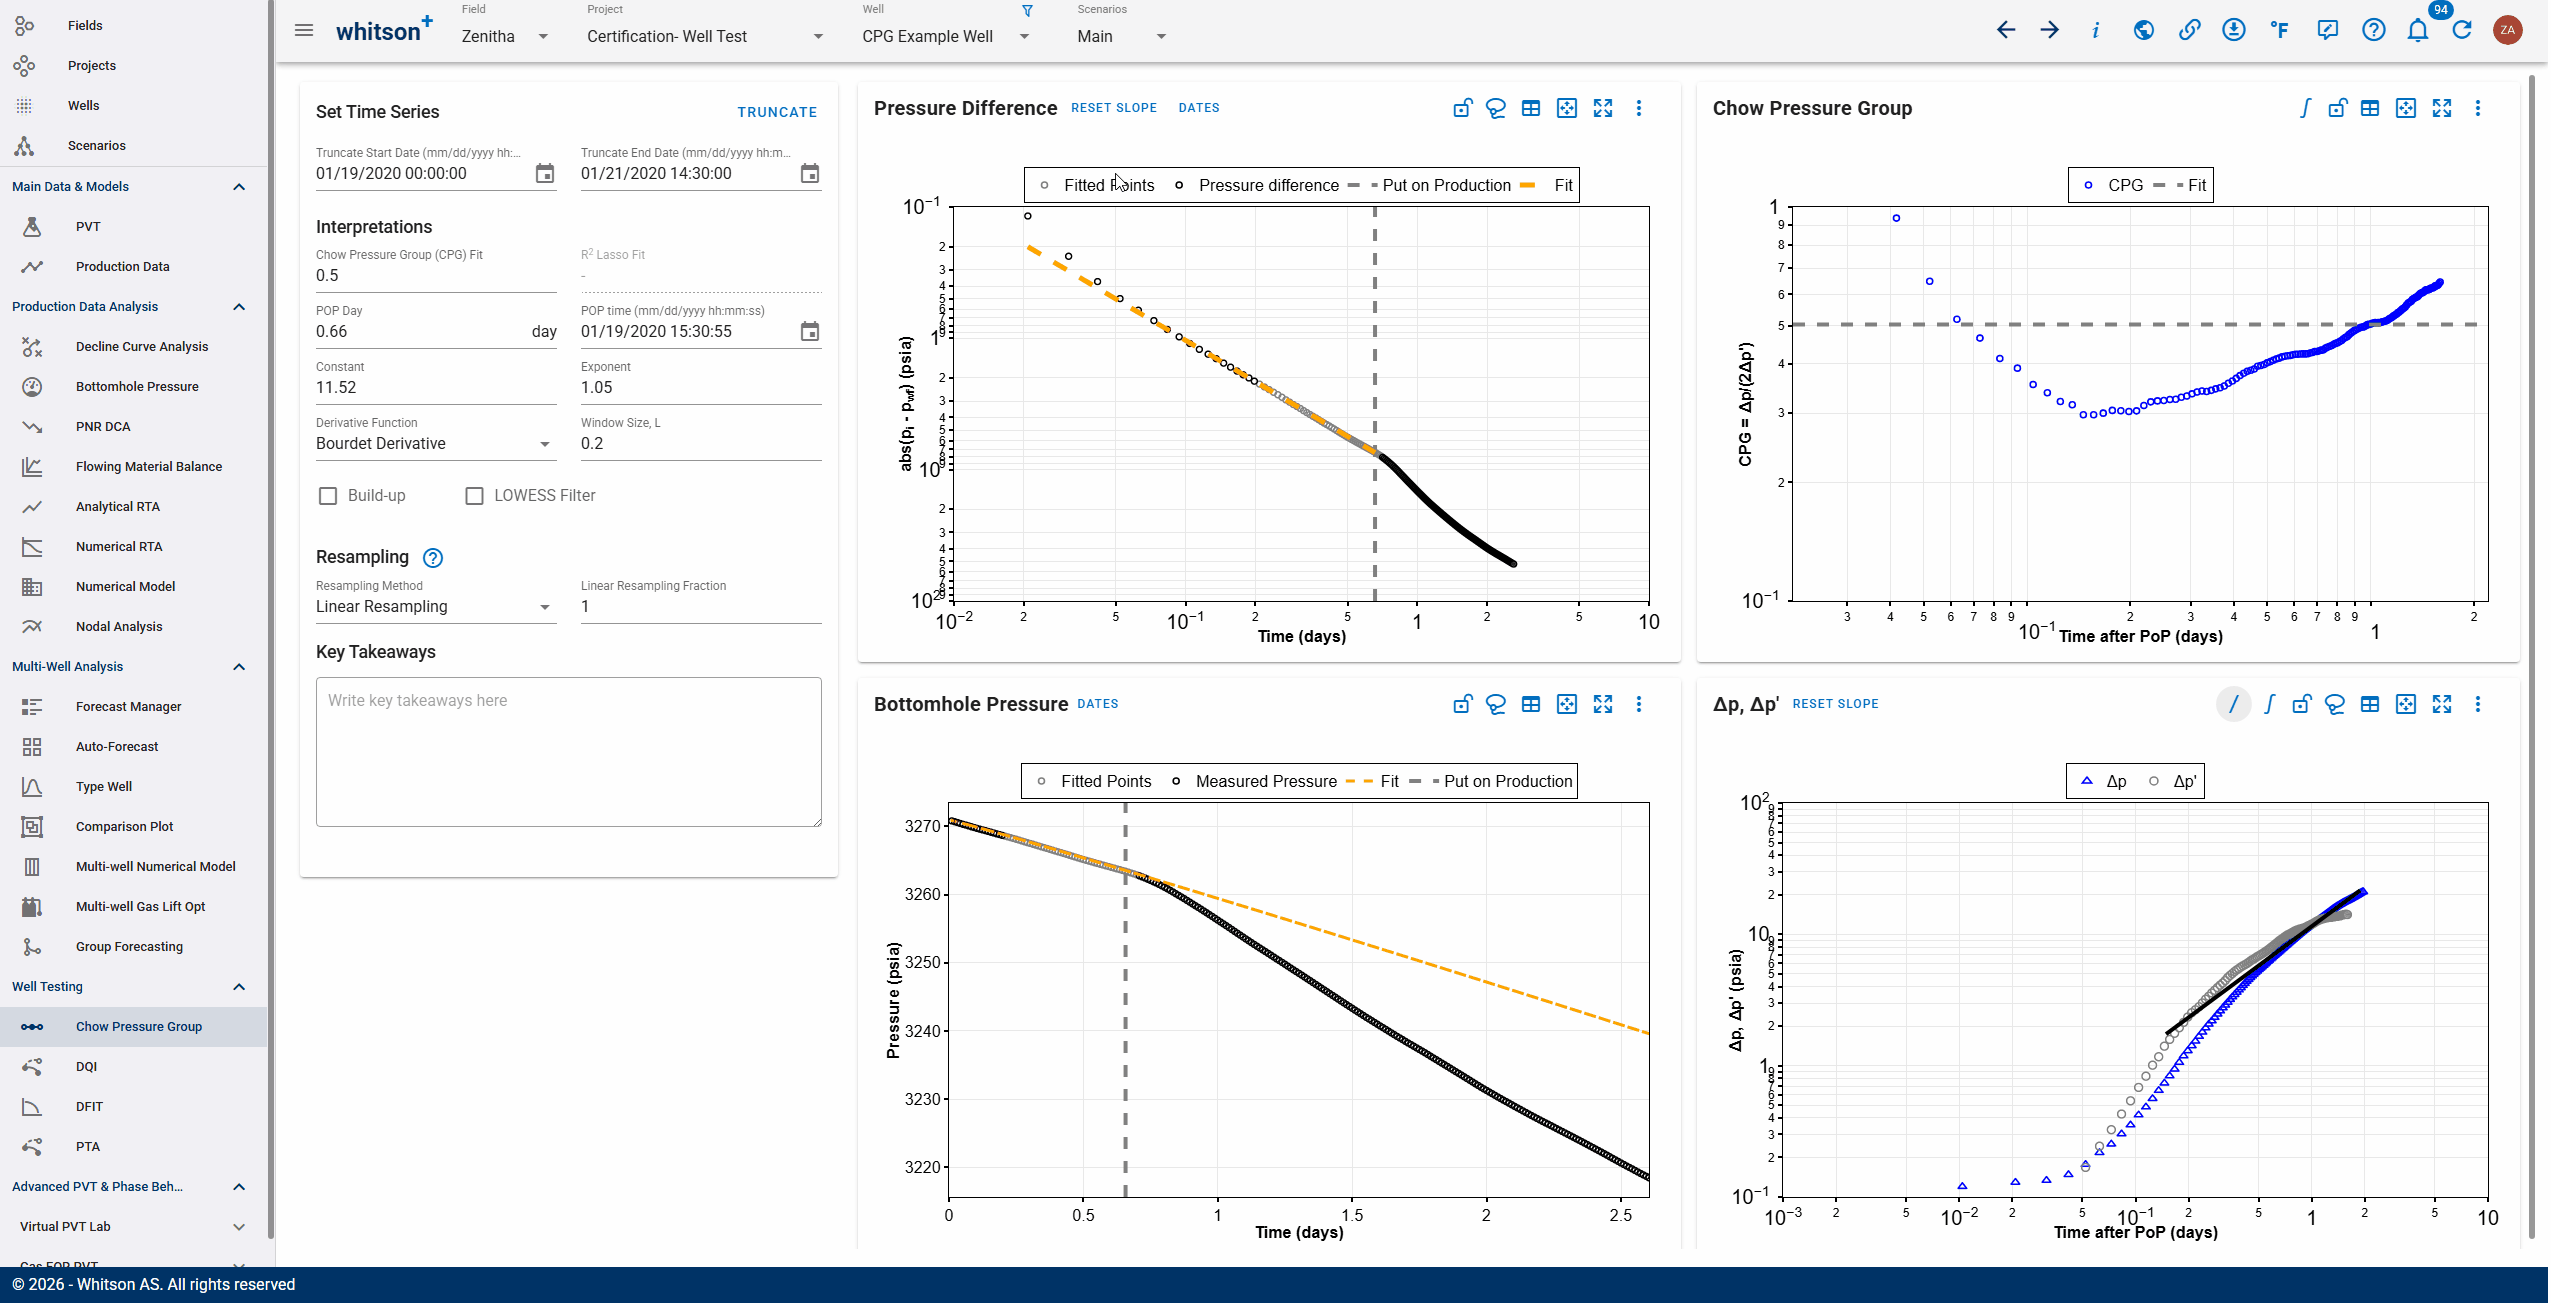Click the TRUNCATE button

click(x=777, y=112)
